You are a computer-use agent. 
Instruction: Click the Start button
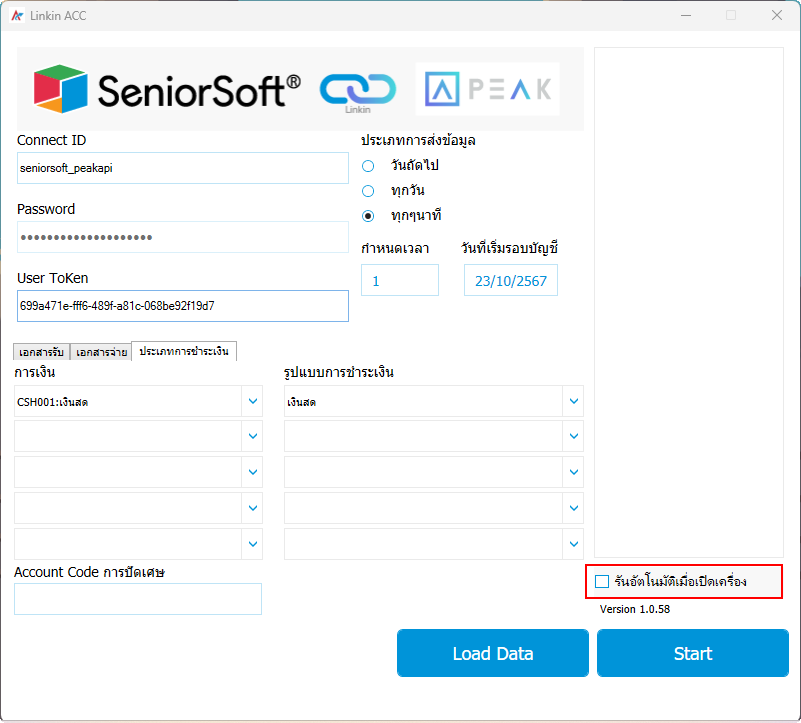[x=693, y=653]
